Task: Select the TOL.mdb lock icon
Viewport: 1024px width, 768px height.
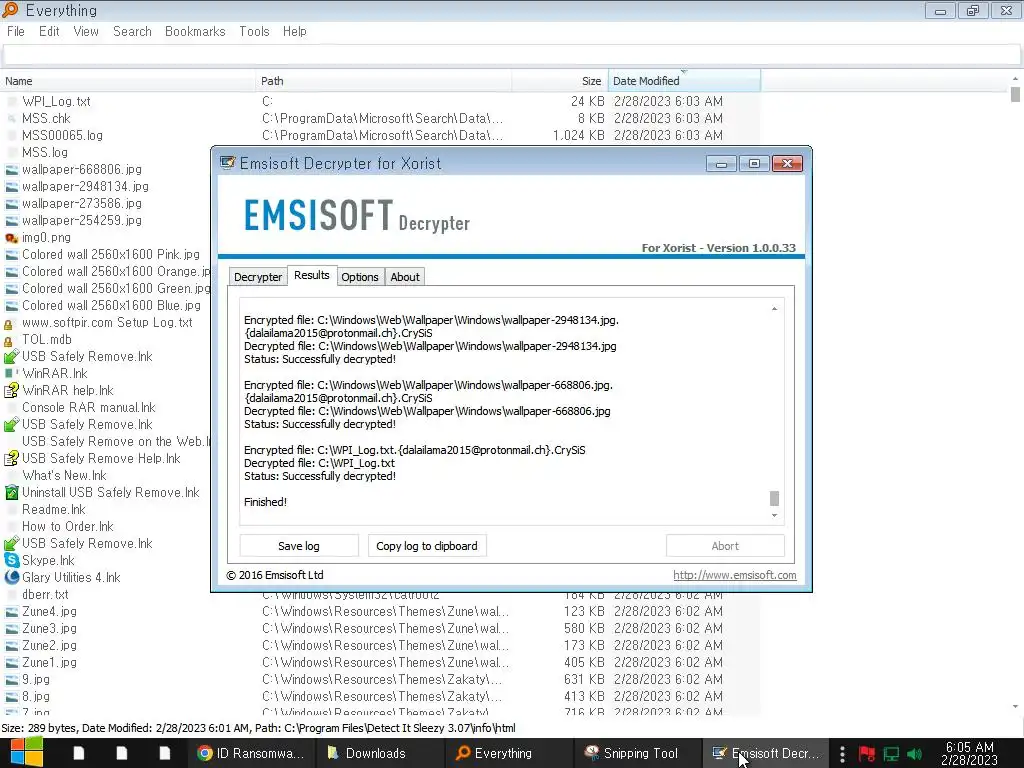Action: (8, 341)
